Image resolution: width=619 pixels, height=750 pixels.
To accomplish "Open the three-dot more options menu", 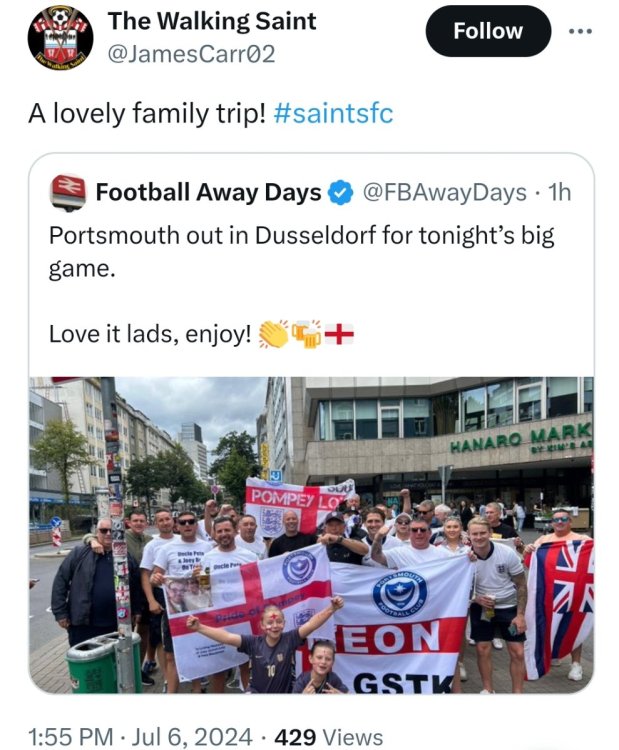I will (x=580, y=31).
